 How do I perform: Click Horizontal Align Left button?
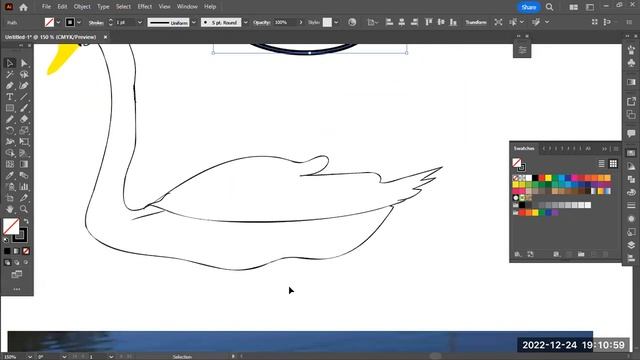[x=389, y=22]
